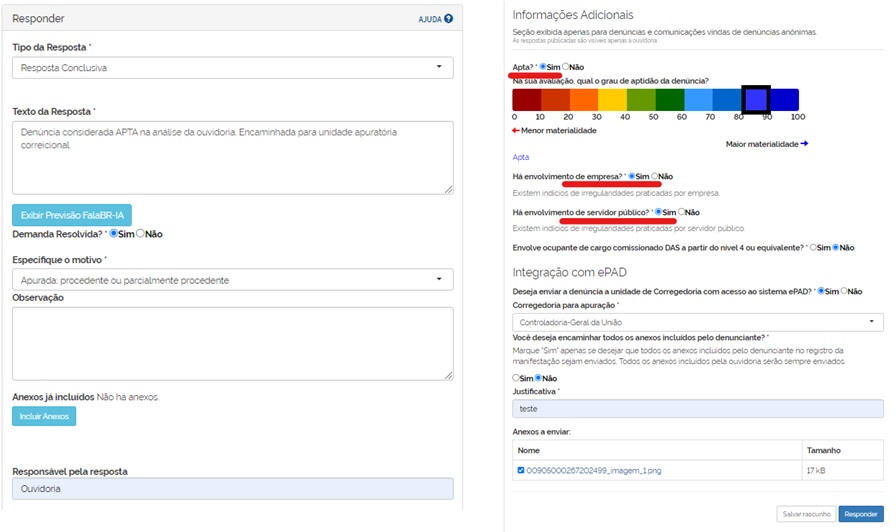Click the blue Responder submit button
Viewport: 896px width, 532px height.
point(860,514)
